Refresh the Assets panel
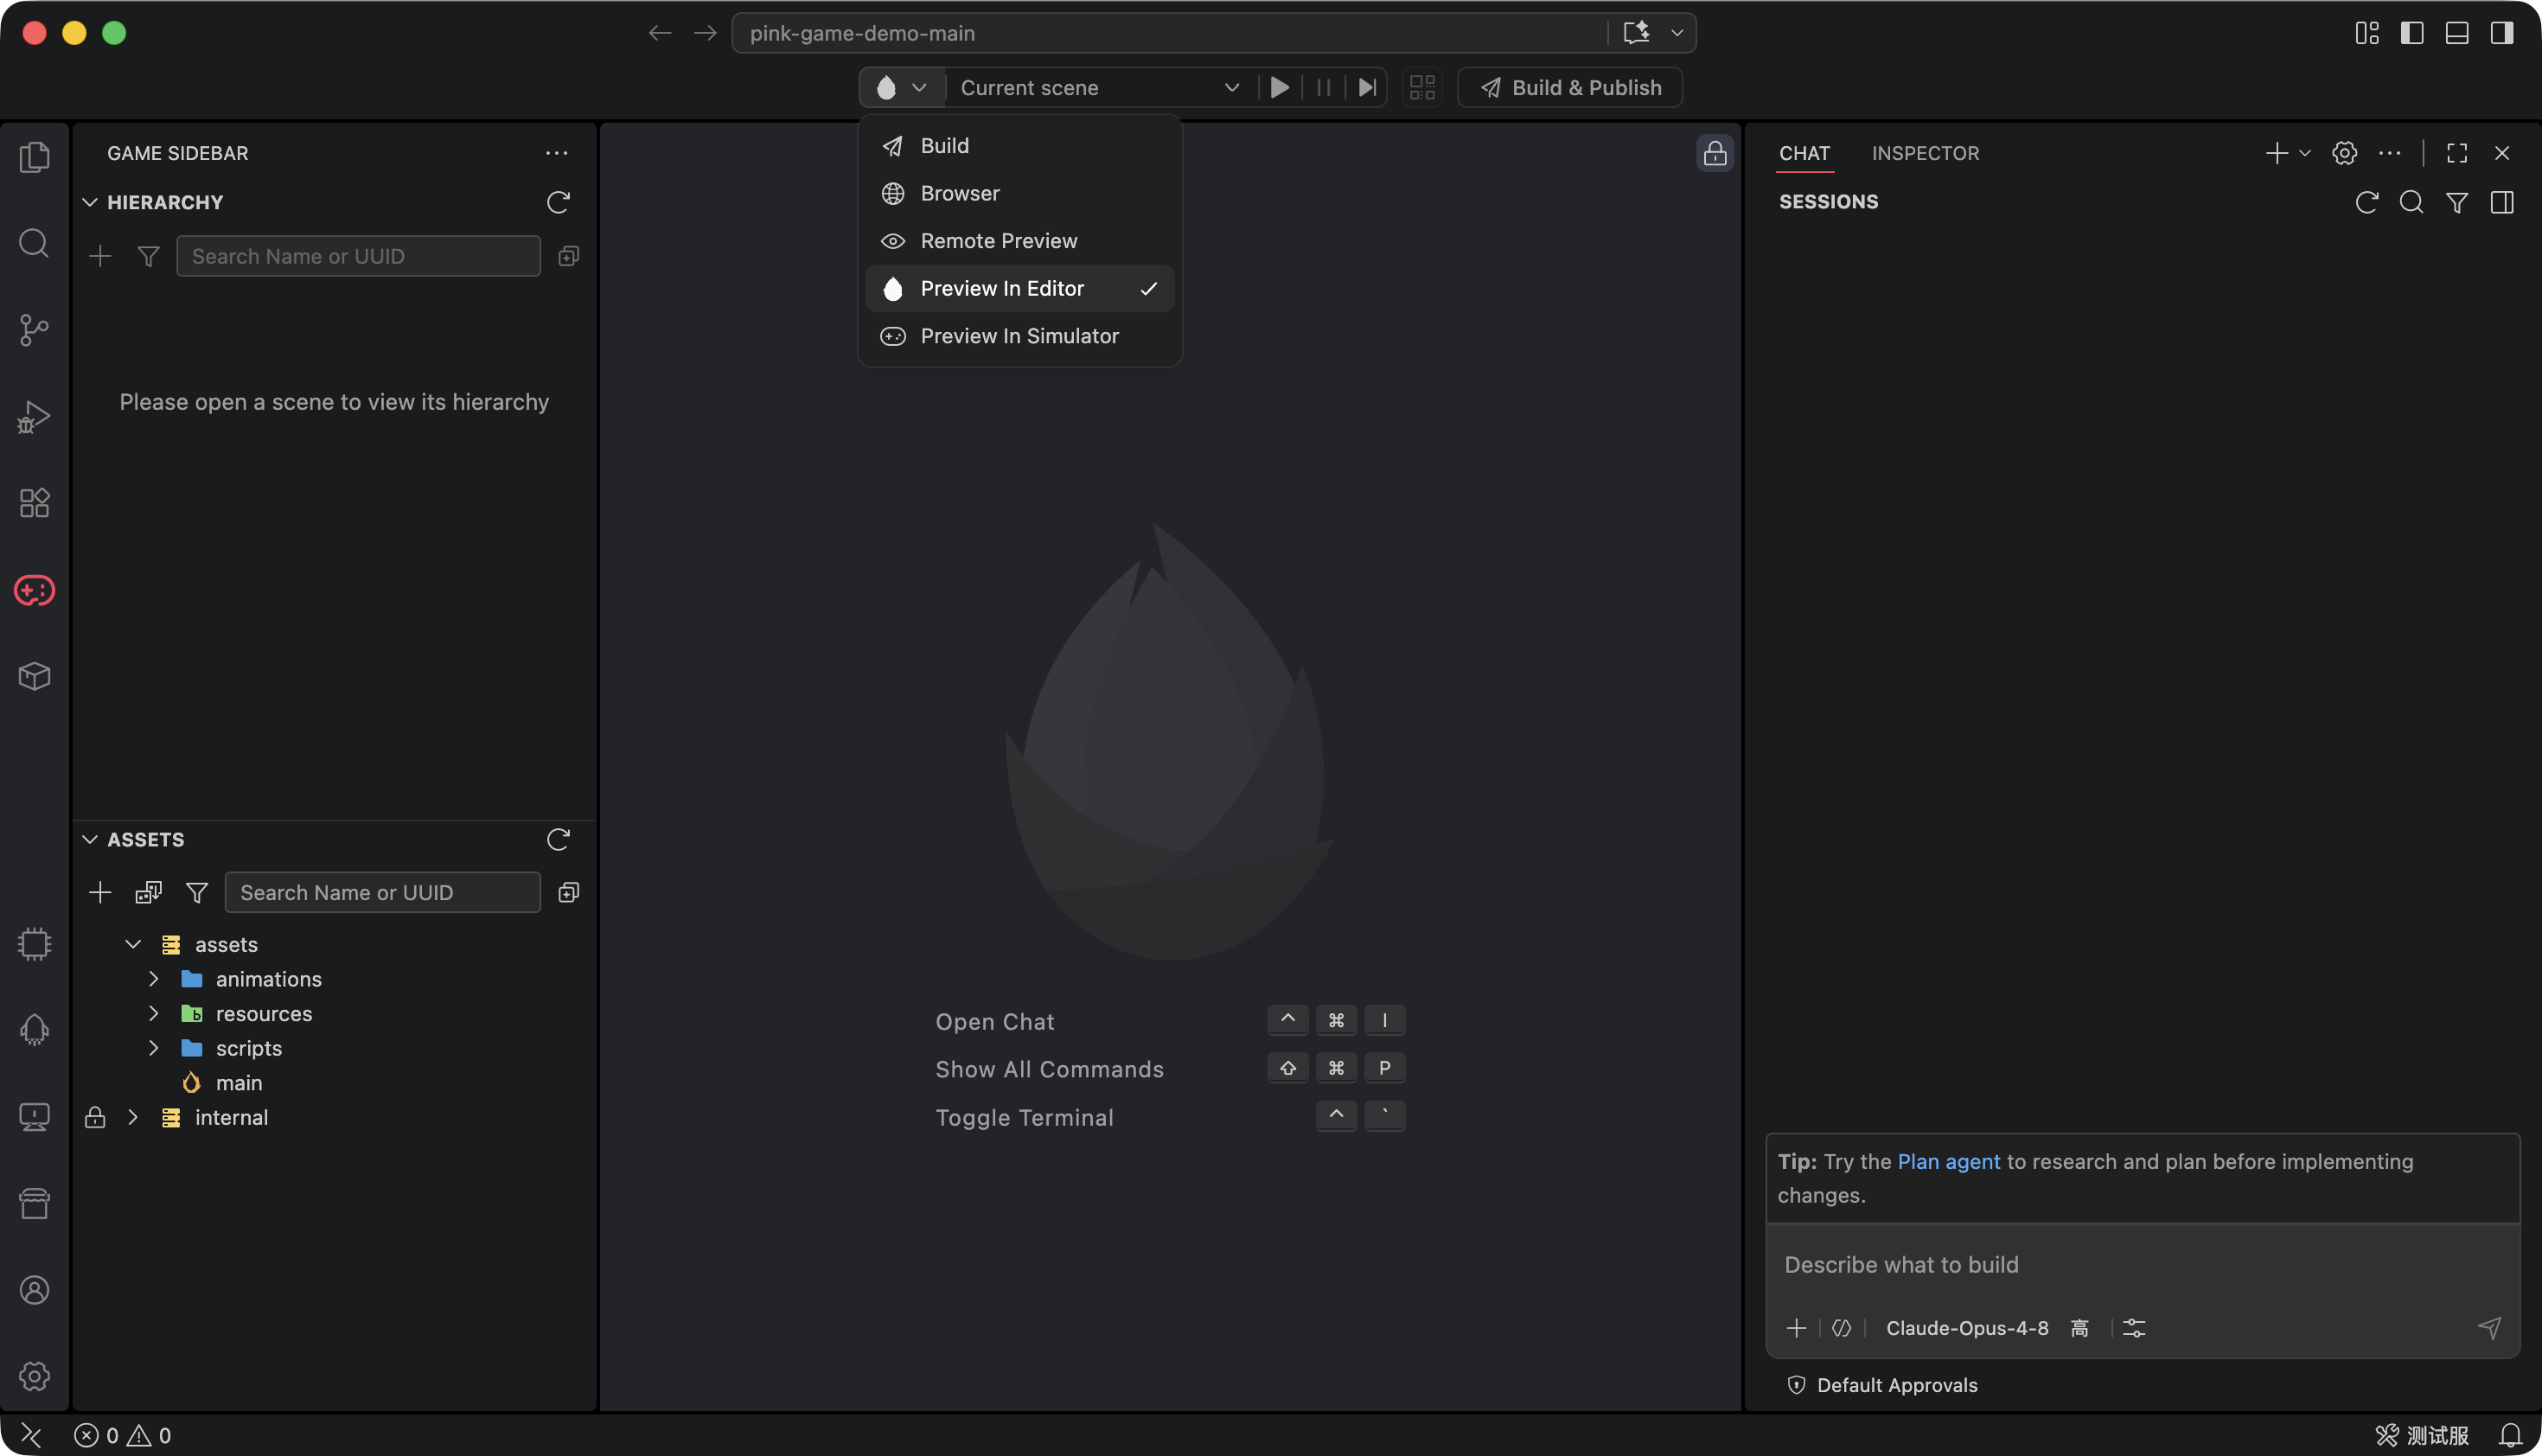 tap(558, 839)
